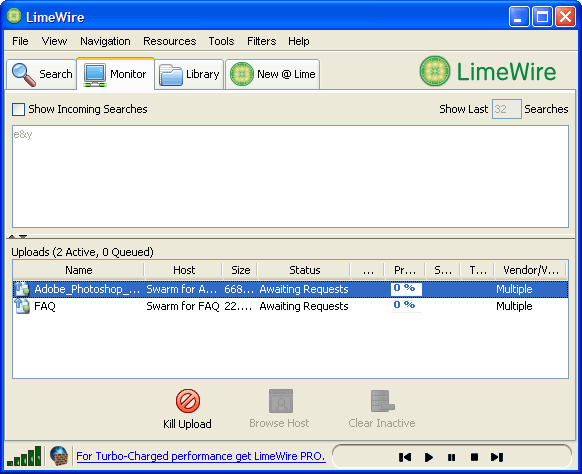Skip to next track in media player
The height and width of the screenshot is (474, 582).
pos(497,457)
